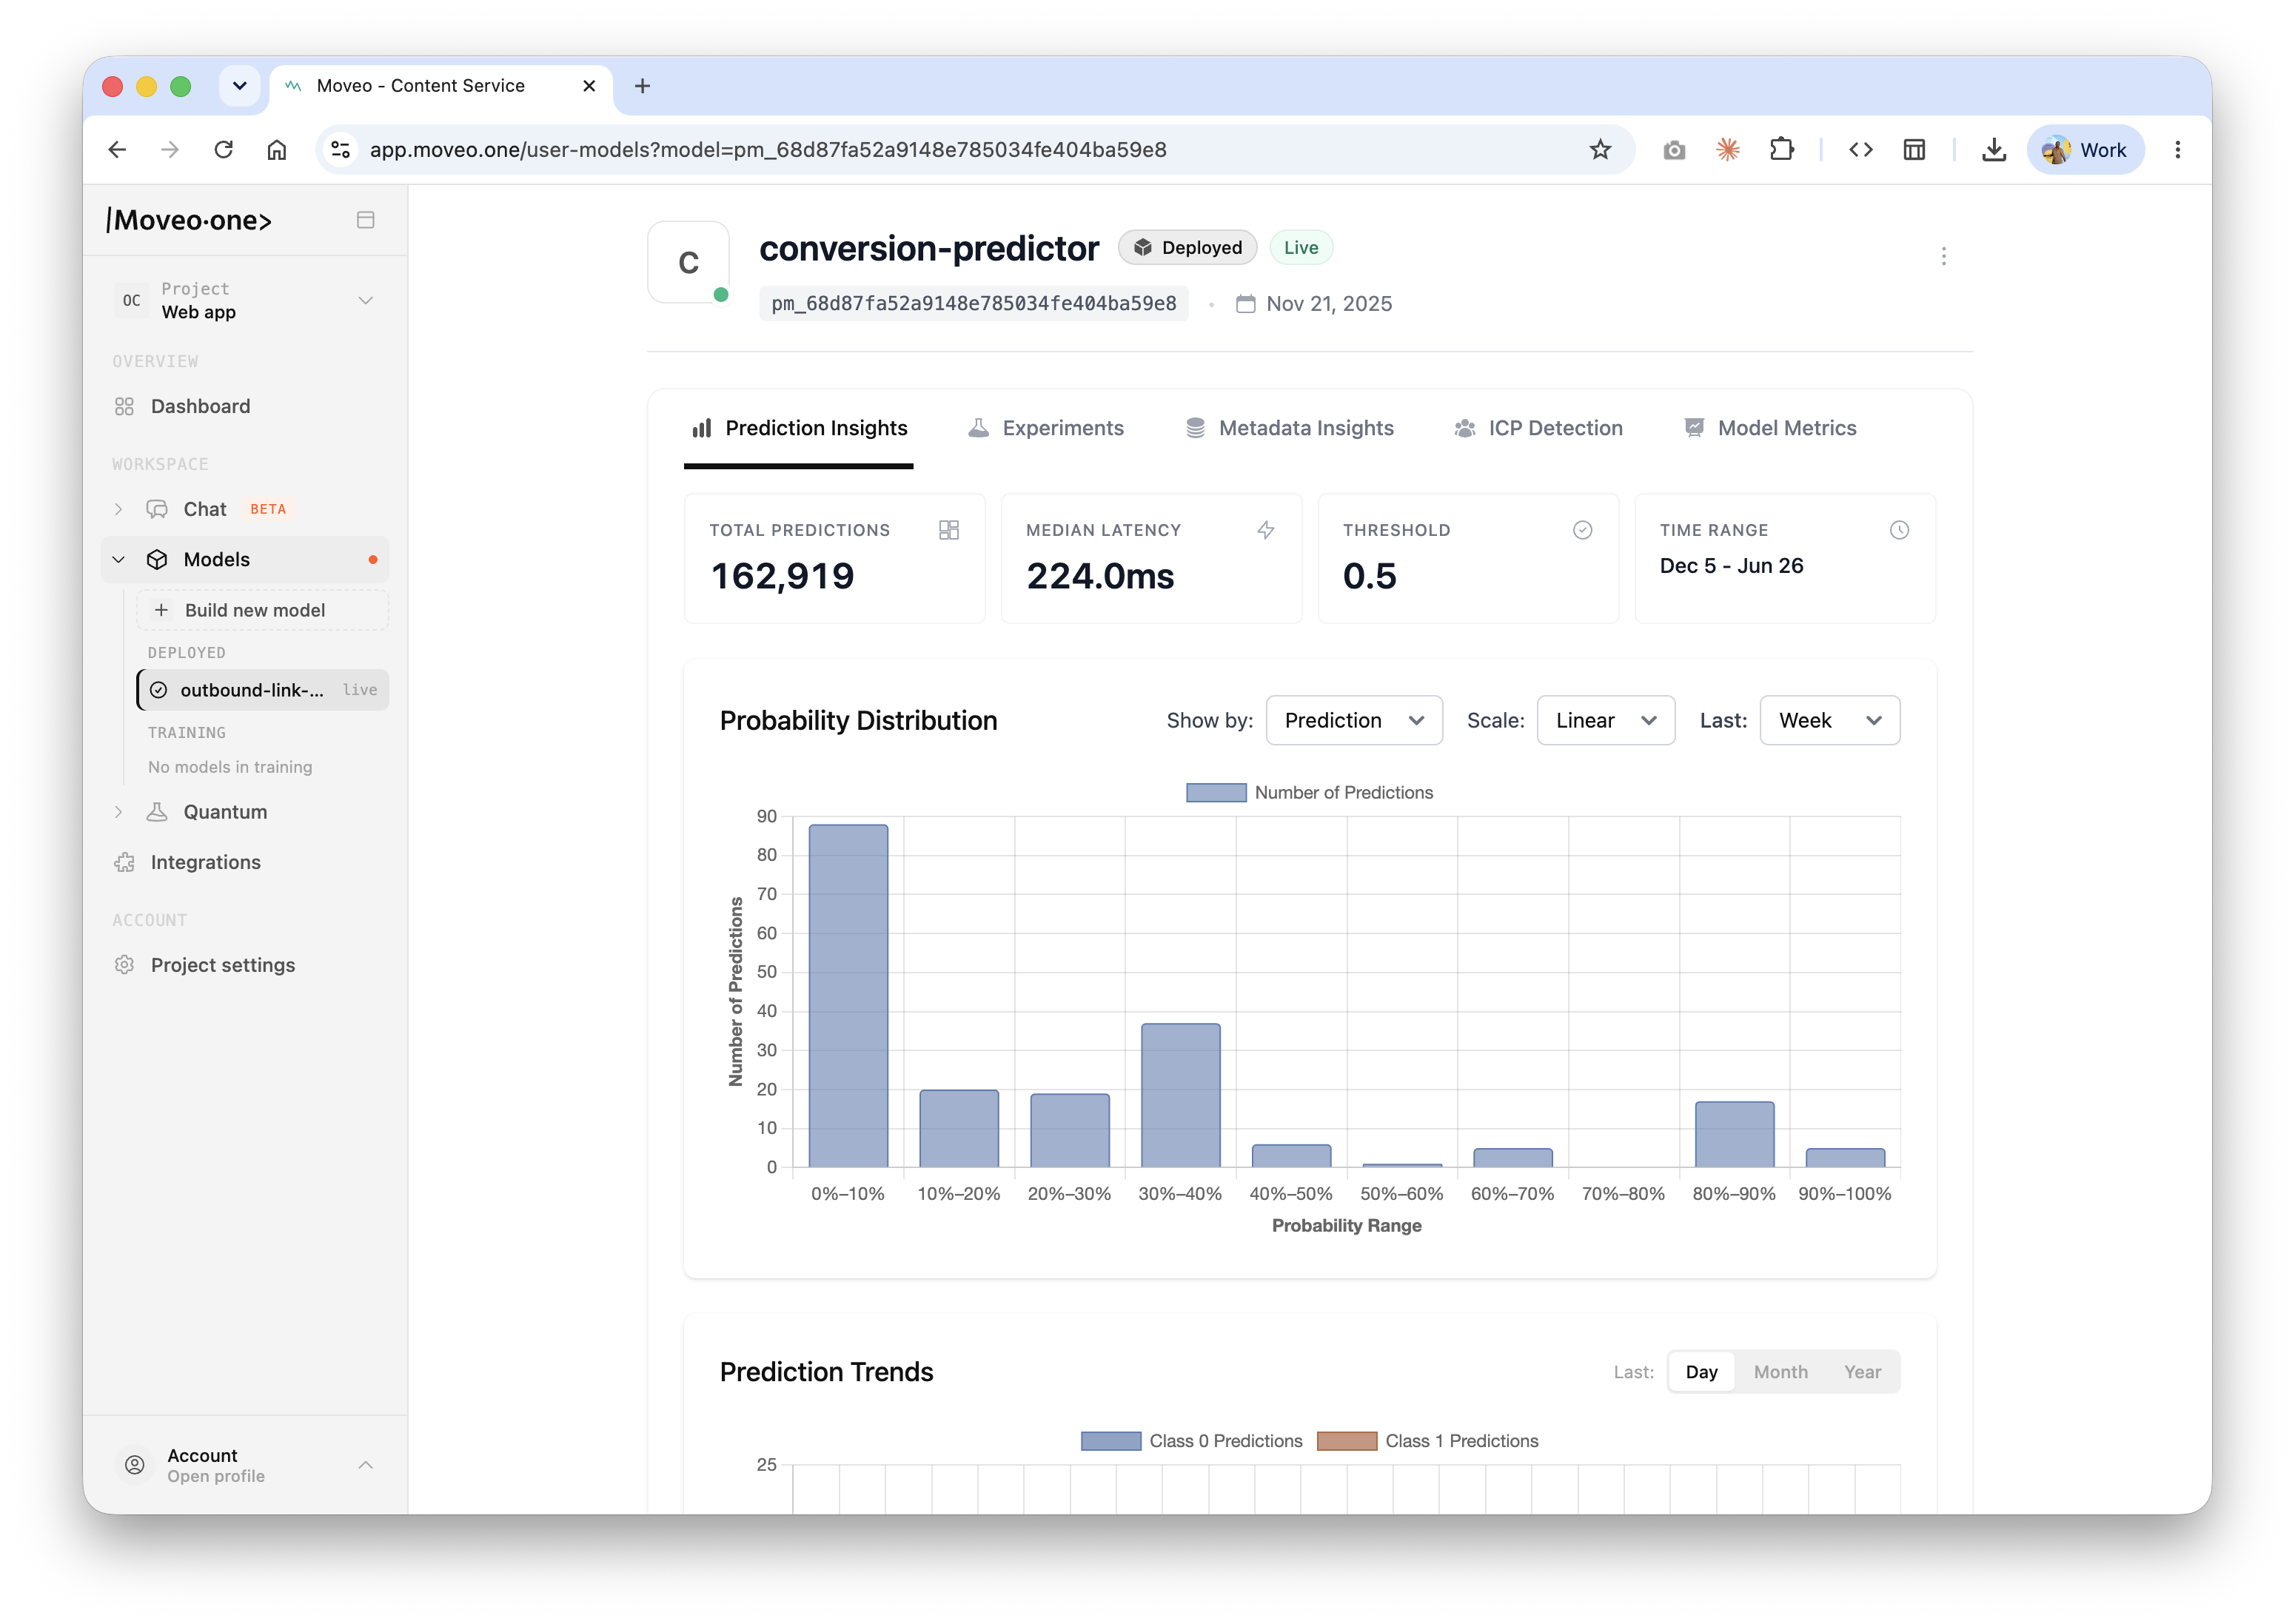Click the Total Predictions card icon
Viewport: 2295px width, 1624px height.
[949, 530]
